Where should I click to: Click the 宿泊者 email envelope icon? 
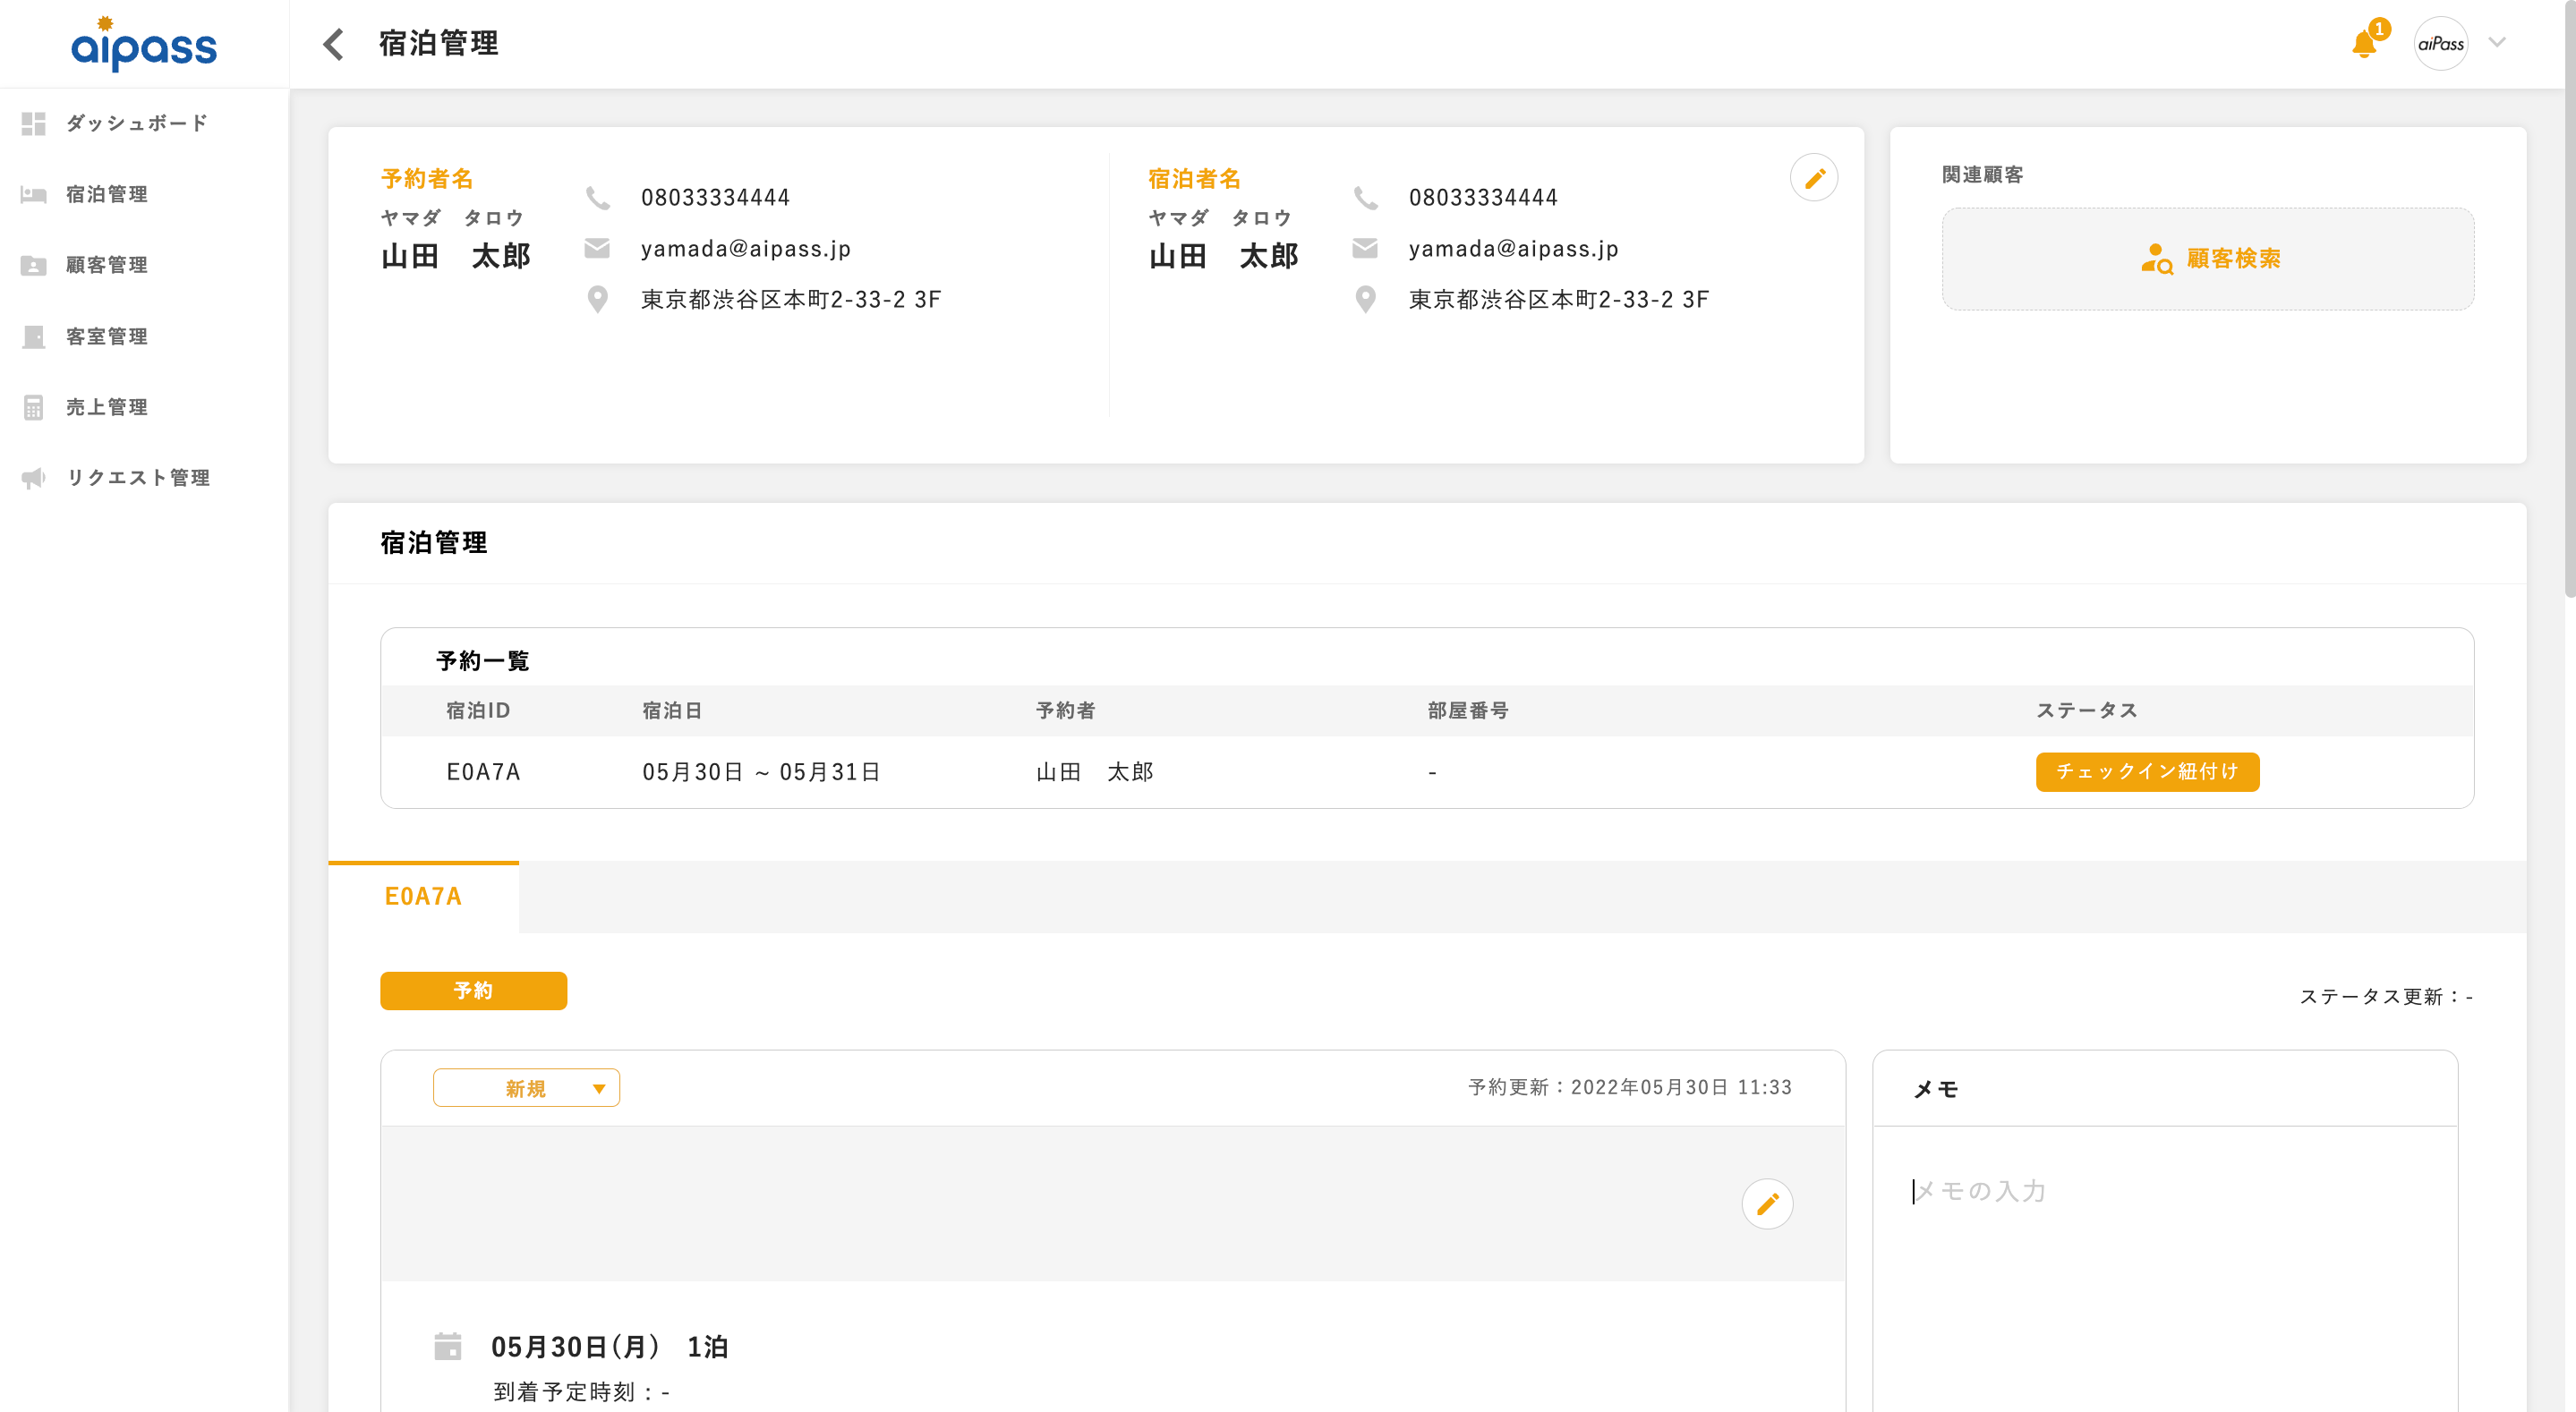(x=1365, y=248)
